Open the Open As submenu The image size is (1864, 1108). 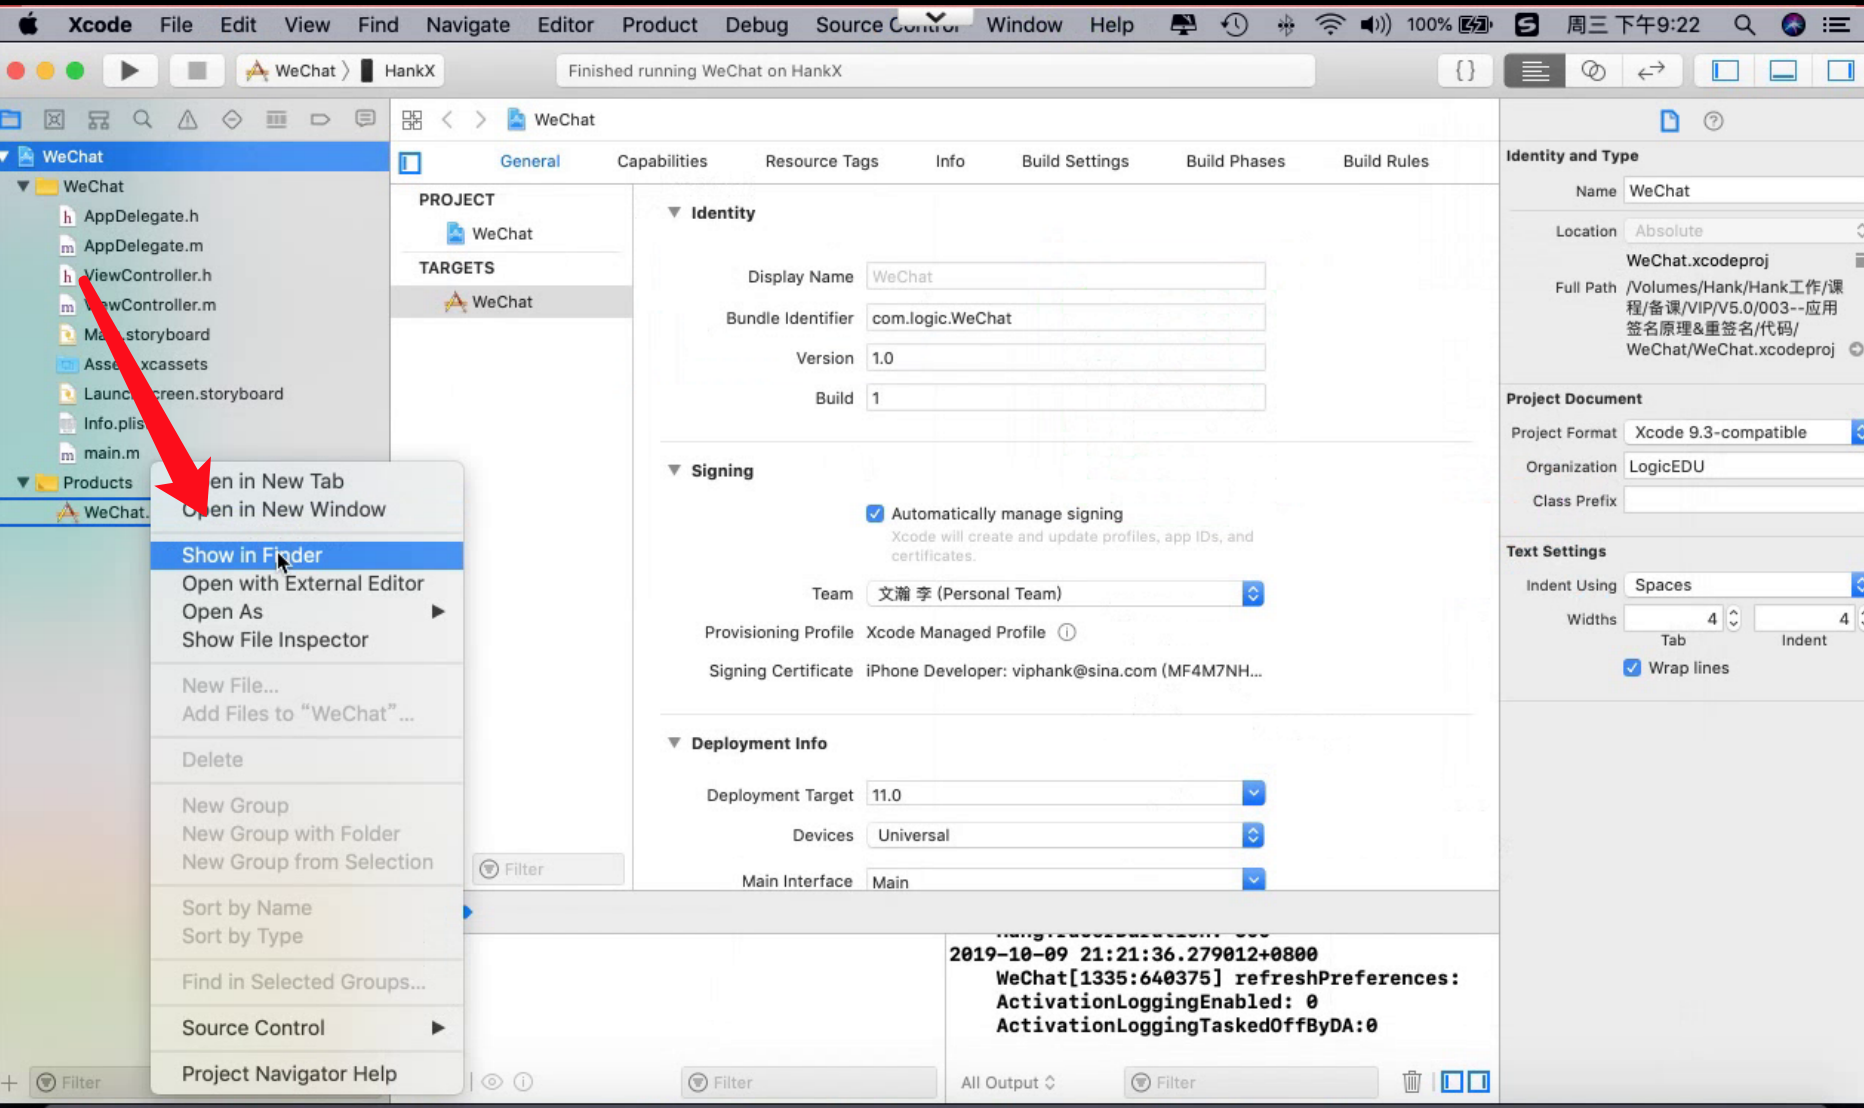point(307,611)
